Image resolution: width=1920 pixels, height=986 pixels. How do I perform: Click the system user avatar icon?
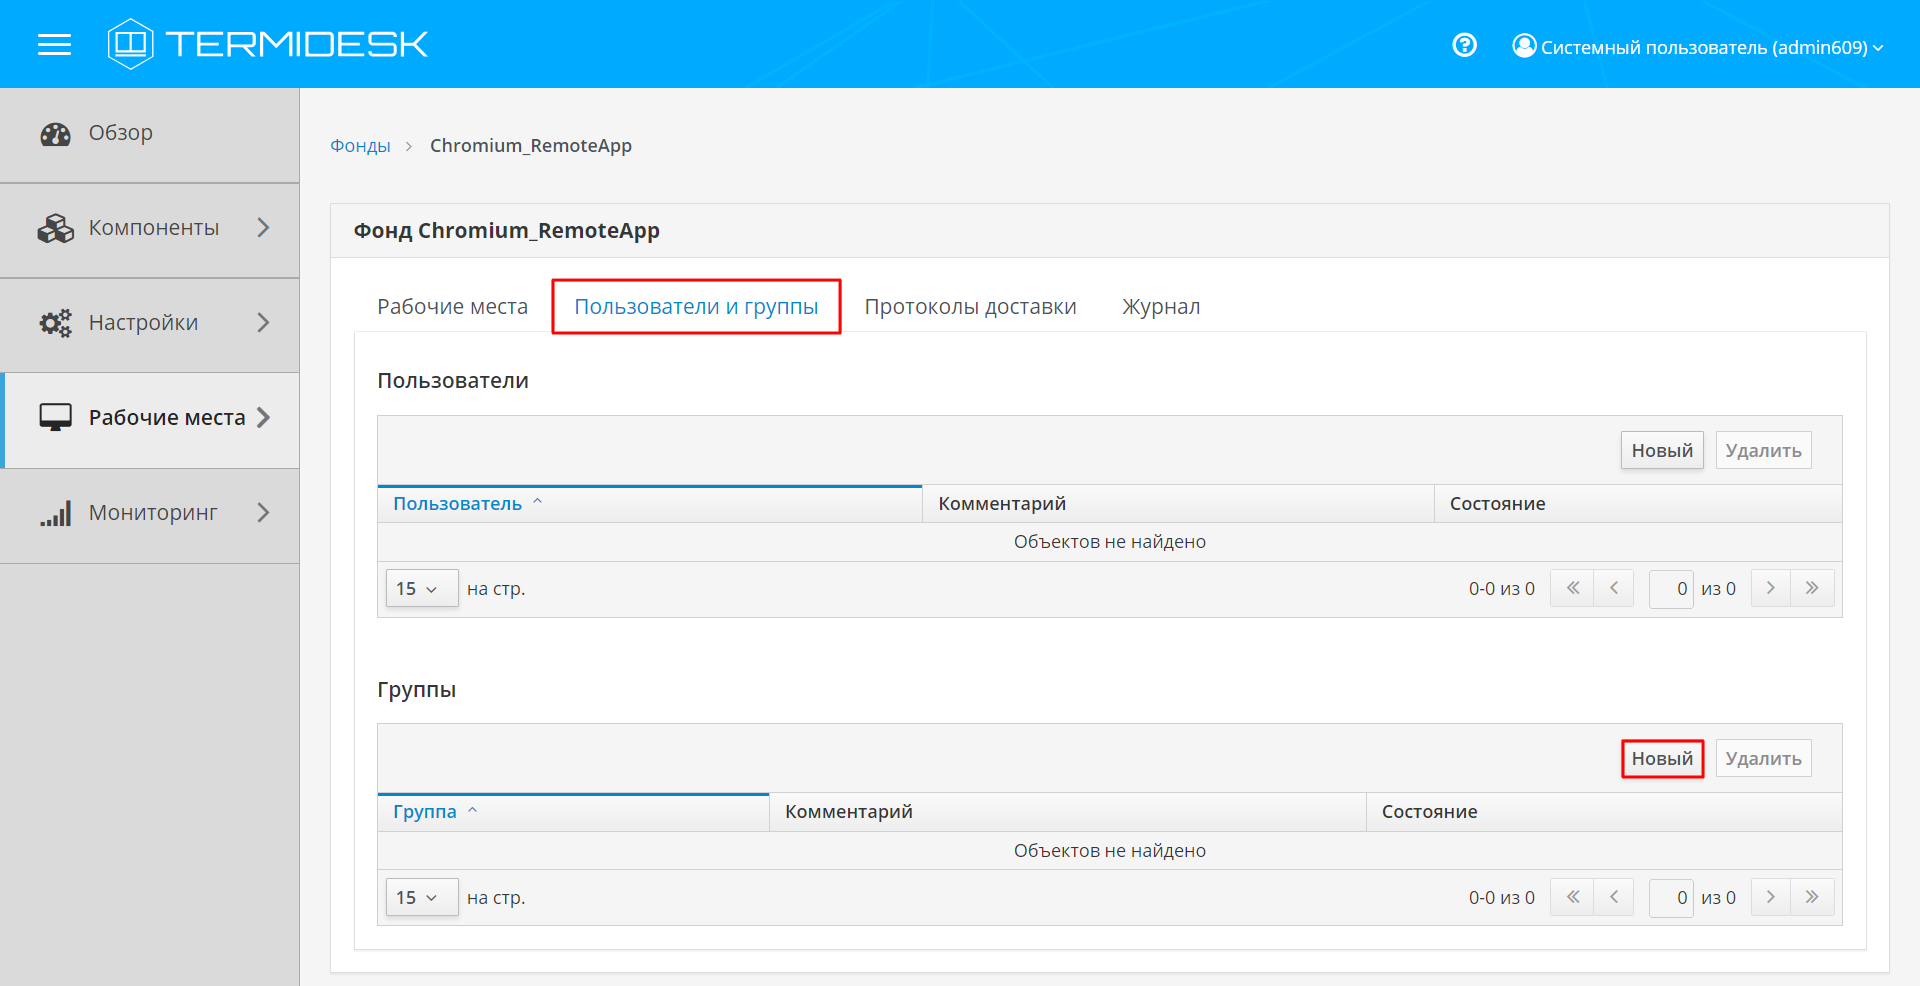pos(1524,46)
